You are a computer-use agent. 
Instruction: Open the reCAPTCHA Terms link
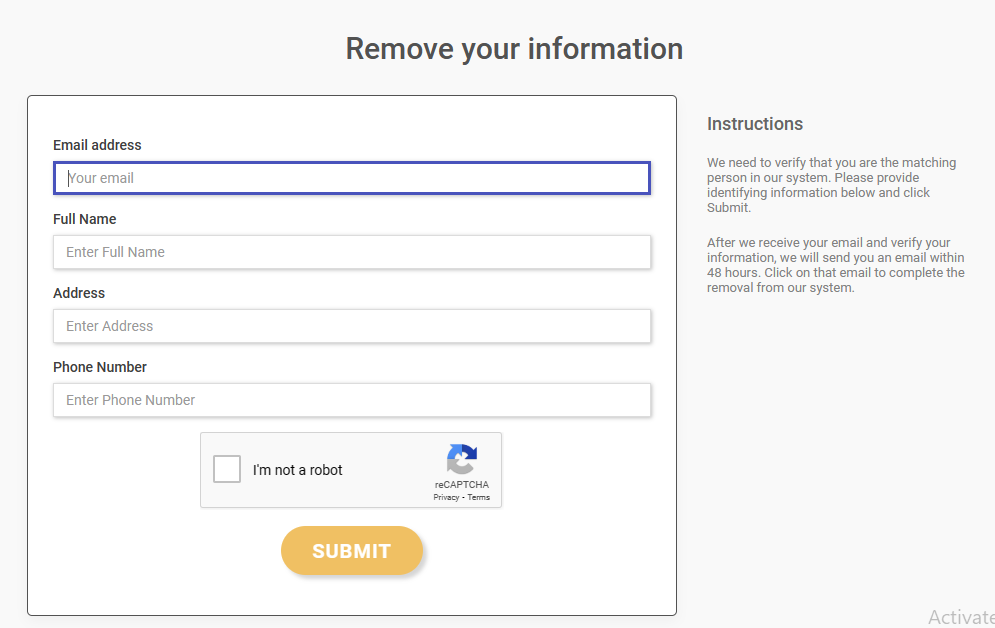[478, 497]
